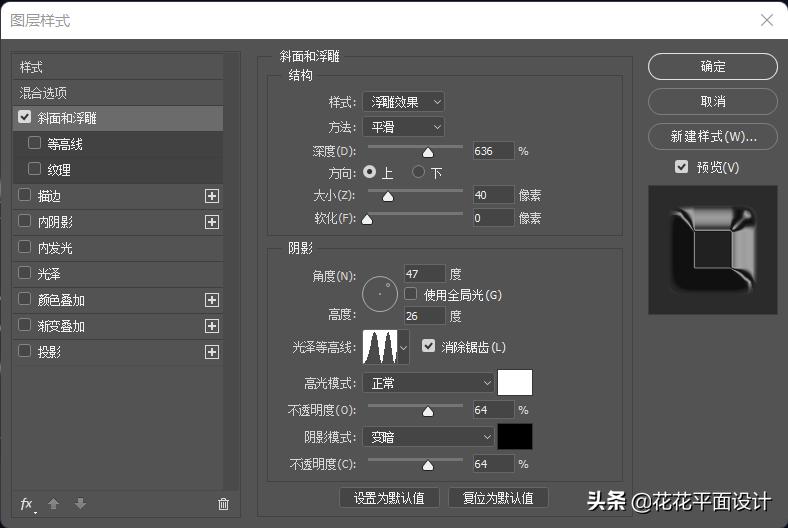Move effect down with arrow icon

click(x=80, y=503)
